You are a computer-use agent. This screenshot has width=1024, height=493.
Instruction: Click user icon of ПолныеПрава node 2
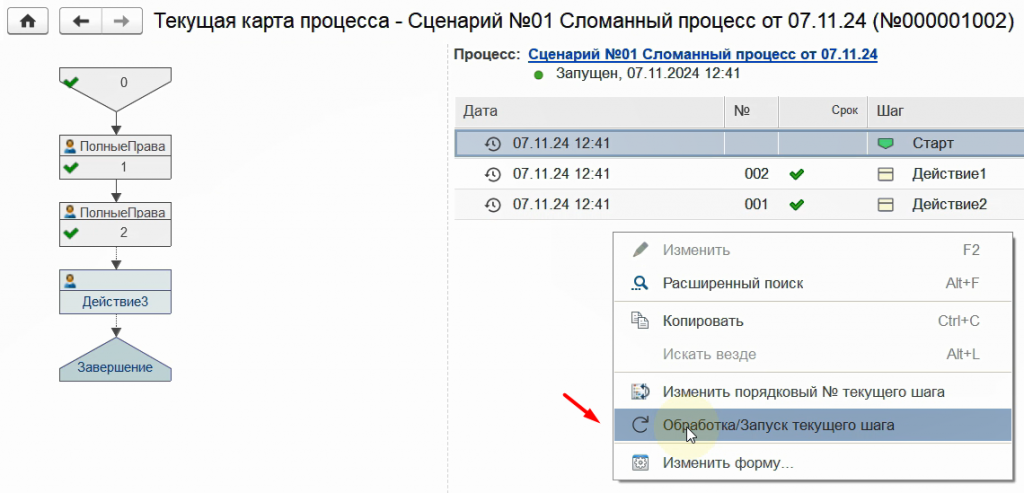point(71,212)
